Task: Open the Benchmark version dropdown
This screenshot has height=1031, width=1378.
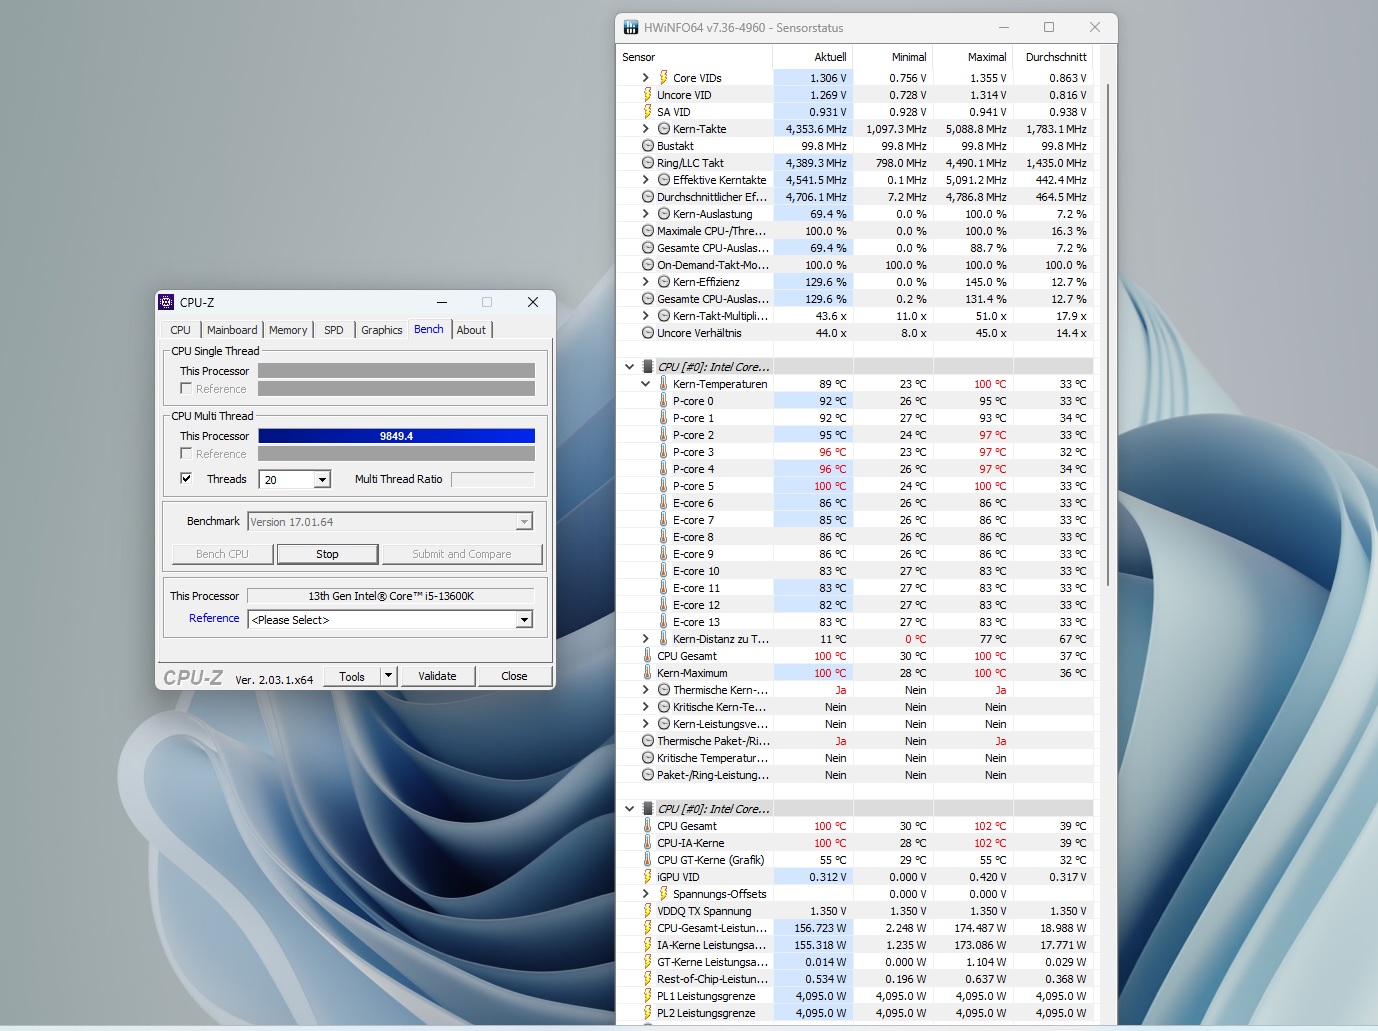Action: [x=524, y=522]
